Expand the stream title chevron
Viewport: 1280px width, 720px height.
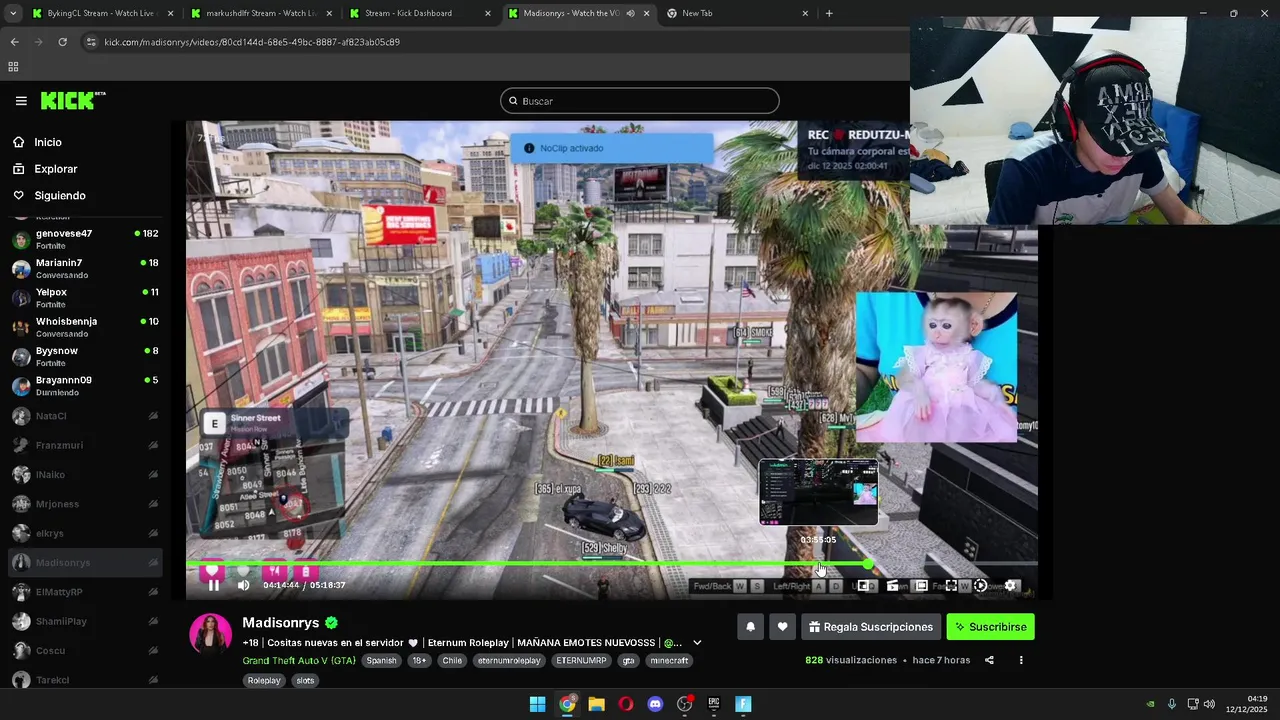click(697, 643)
